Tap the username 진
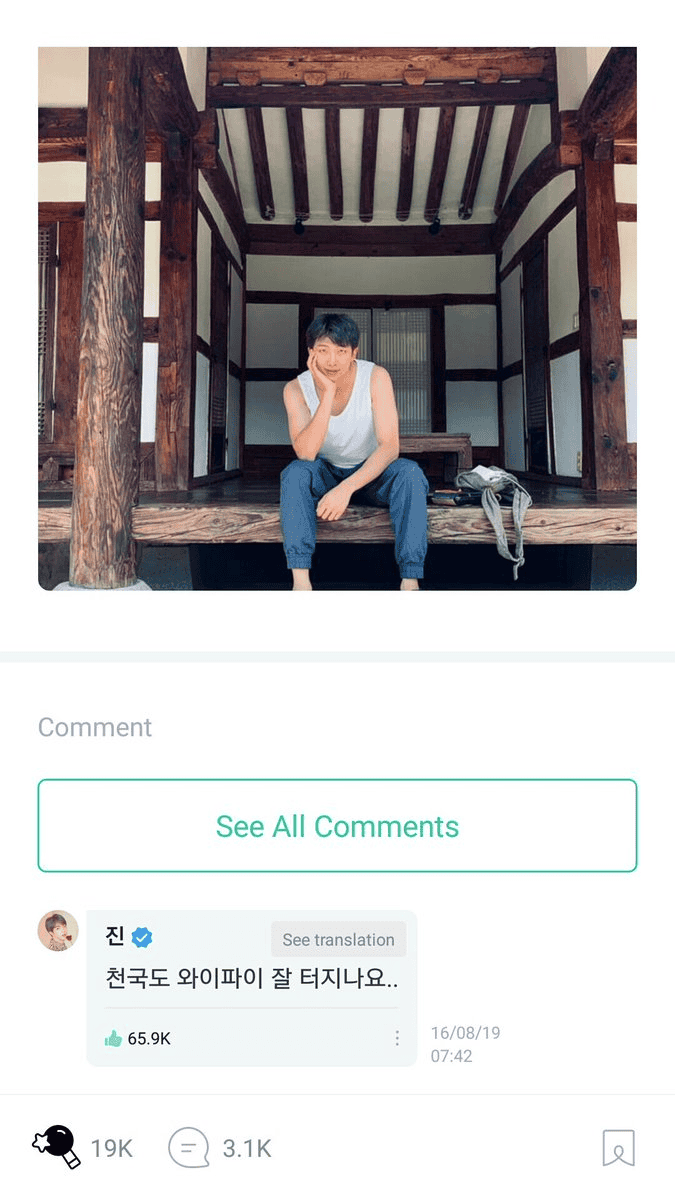Image resolution: width=675 pixels, height=1200 pixels. click(115, 937)
